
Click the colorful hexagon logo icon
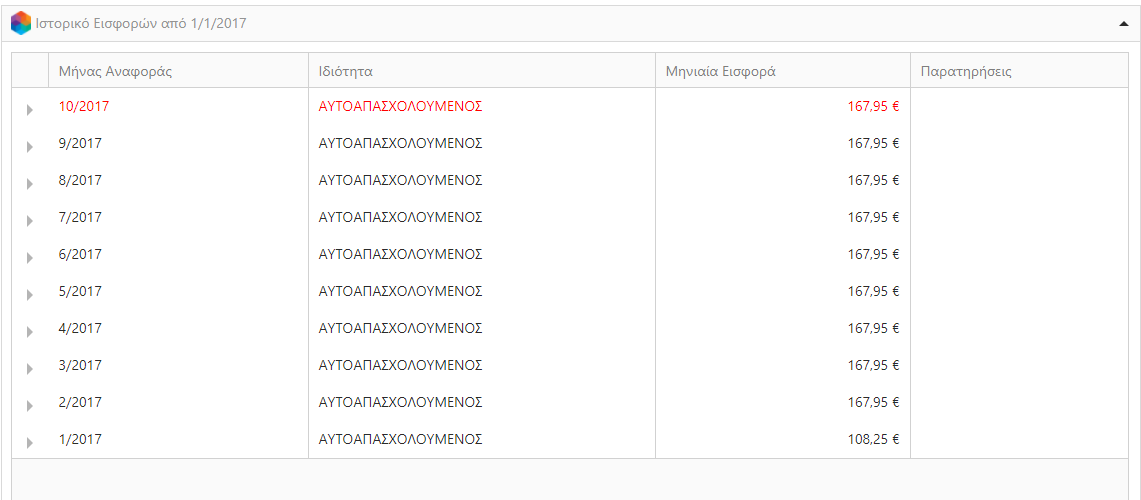click(x=21, y=23)
